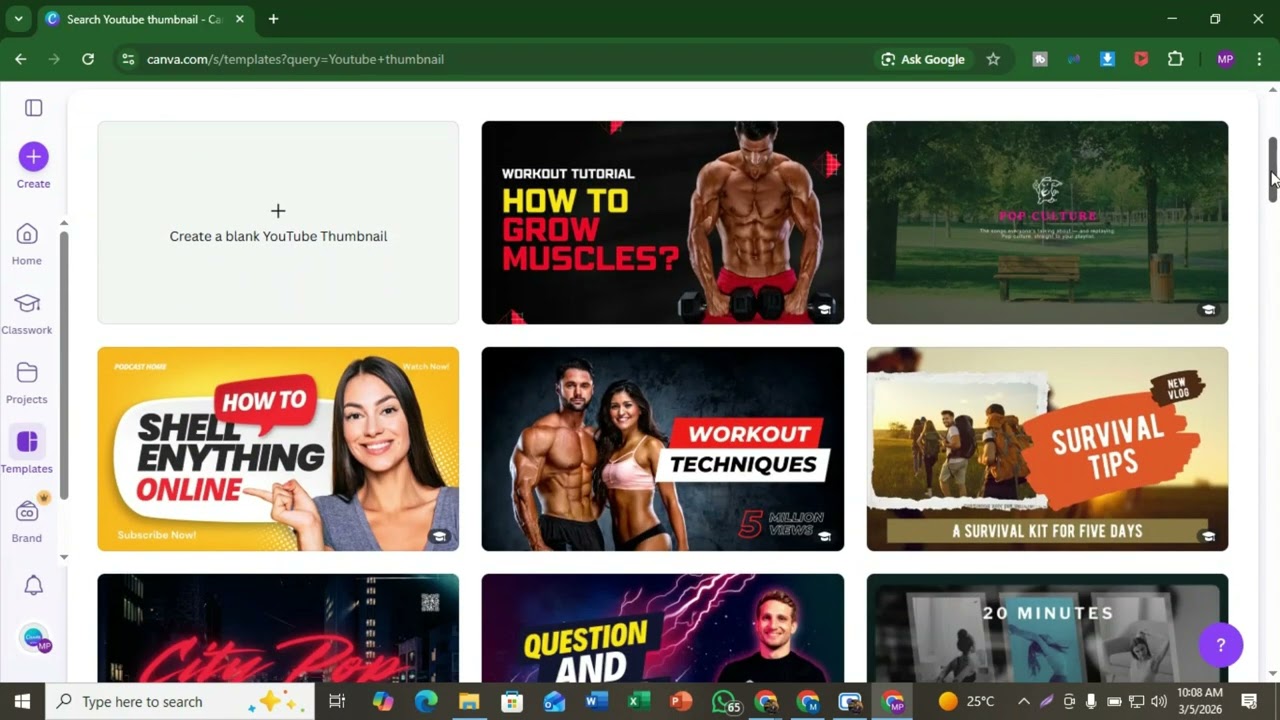Image resolution: width=1280 pixels, height=720 pixels.
Task: Open the red play-tag extension icon
Action: pos(1141,59)
